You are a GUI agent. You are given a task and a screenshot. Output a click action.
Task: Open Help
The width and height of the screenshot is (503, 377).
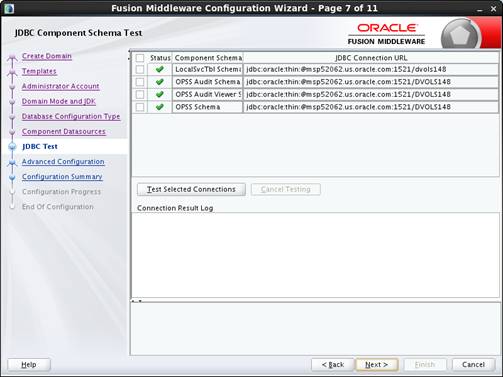click(x=29, y=365)
